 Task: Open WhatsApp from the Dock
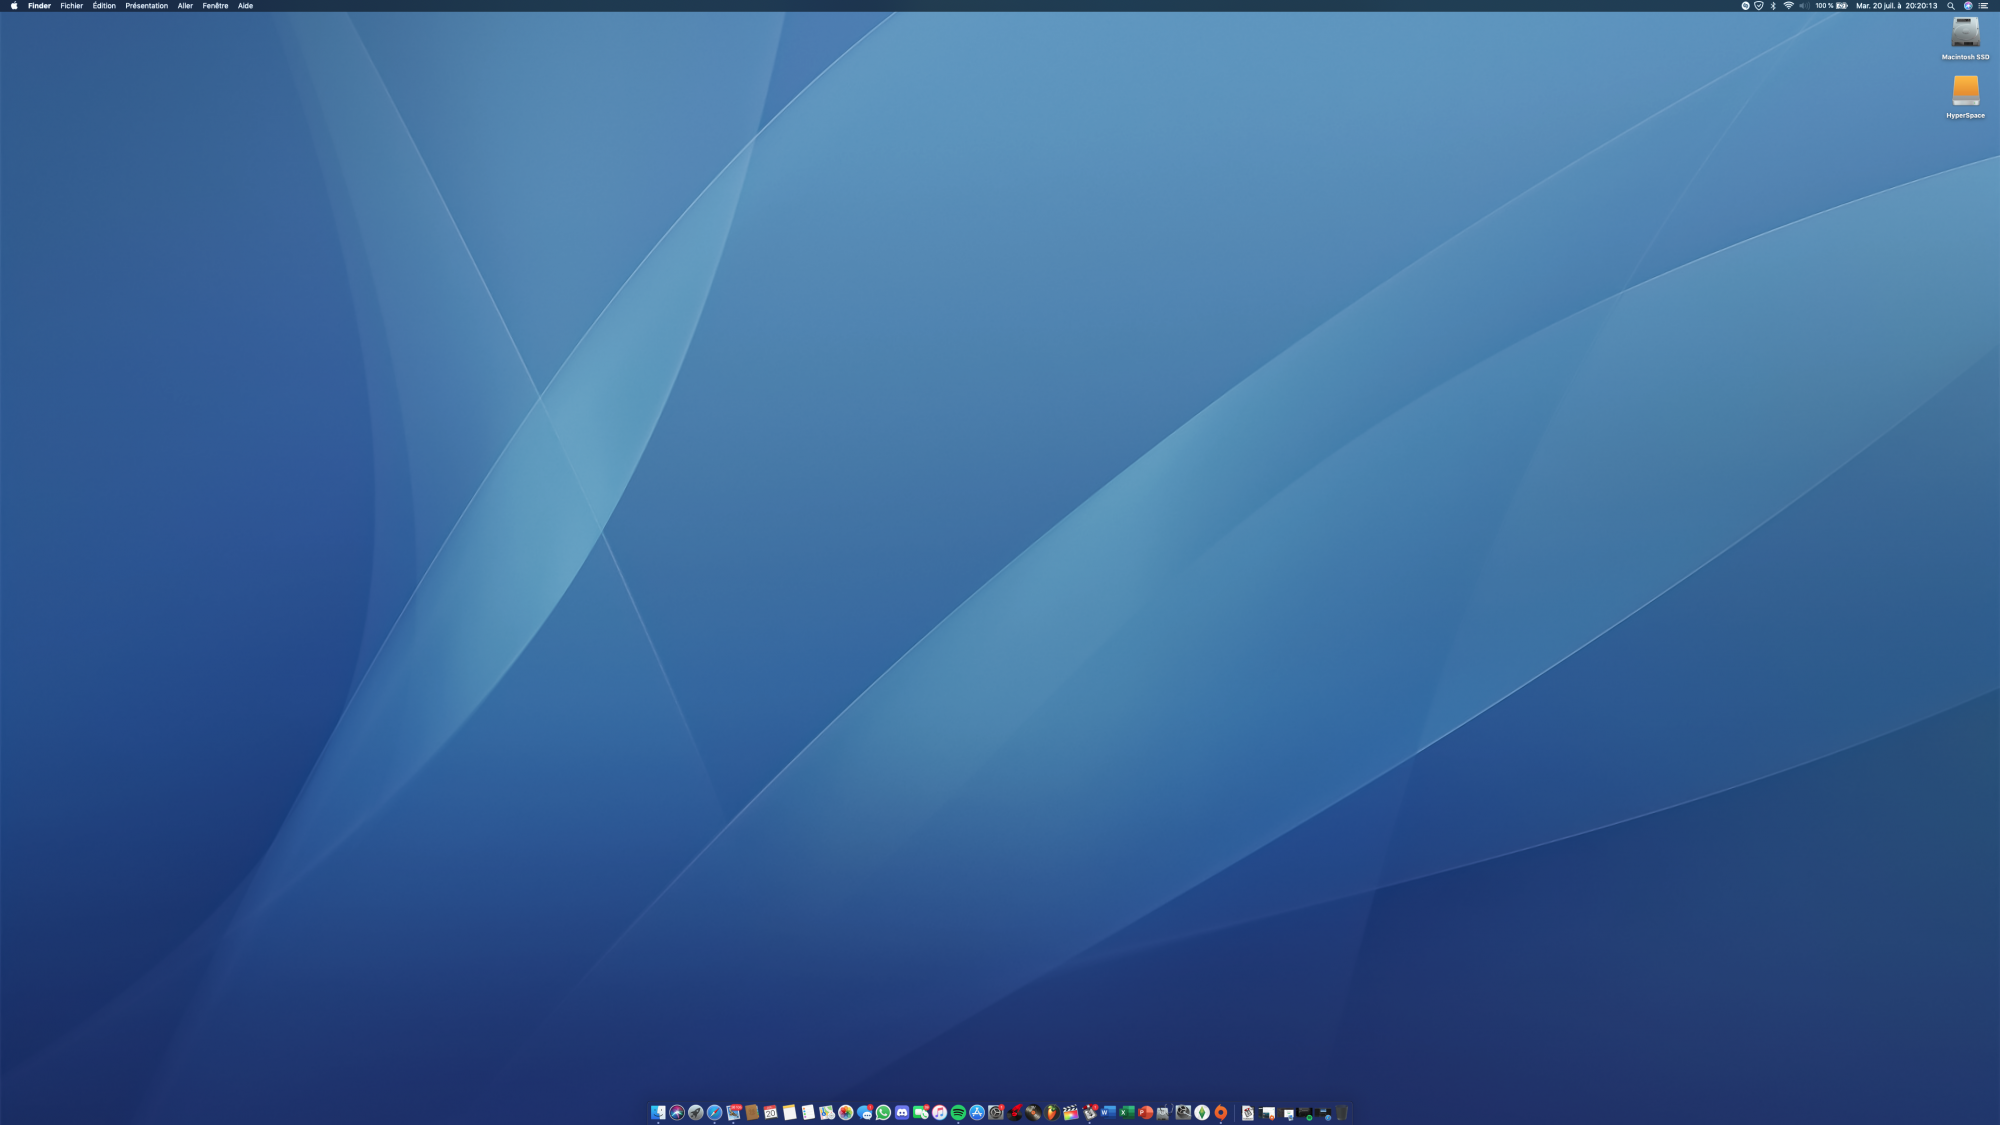[883, 1112]
